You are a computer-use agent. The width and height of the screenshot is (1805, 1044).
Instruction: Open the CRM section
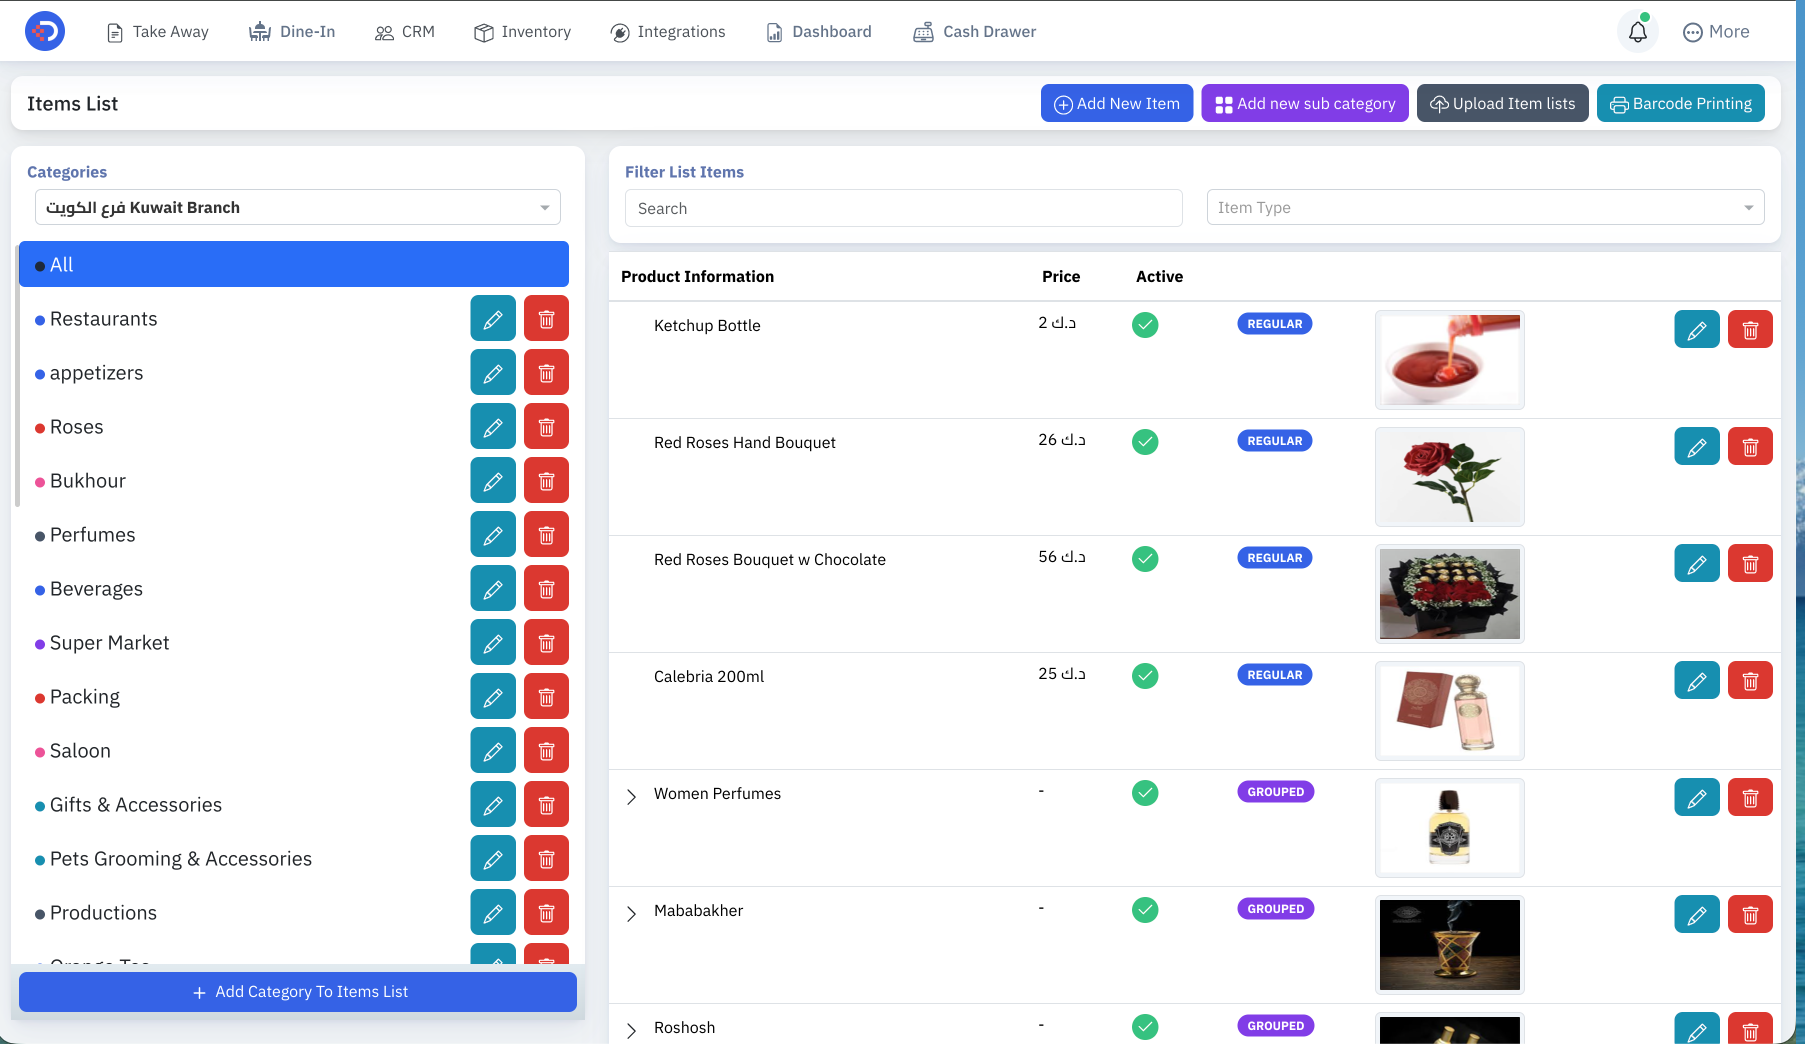[405, 32]
